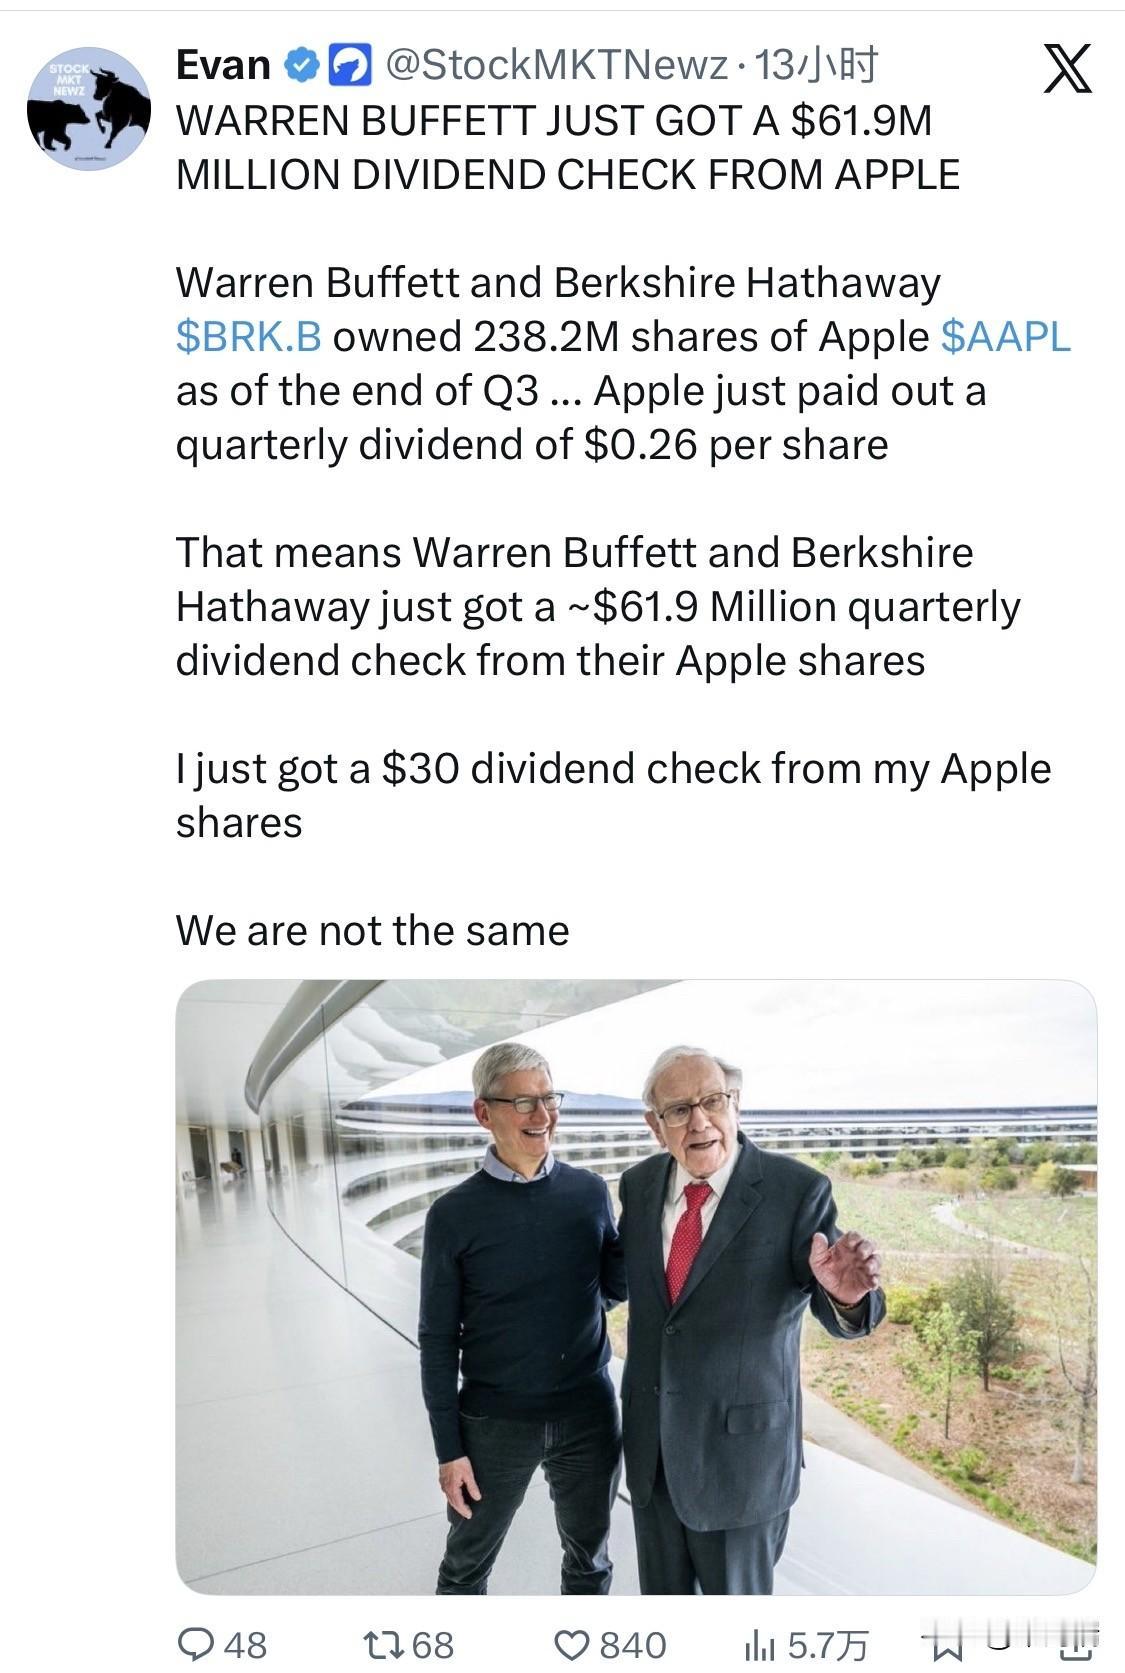
Task: View post analytics via the bar chart icon
Action: (763, 1645)
